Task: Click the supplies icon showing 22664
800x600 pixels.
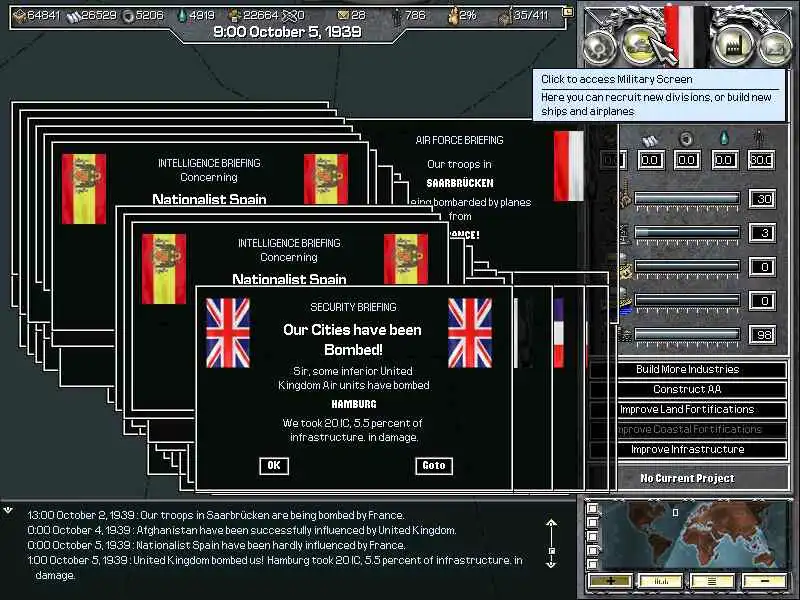Action: pos(235,16)
